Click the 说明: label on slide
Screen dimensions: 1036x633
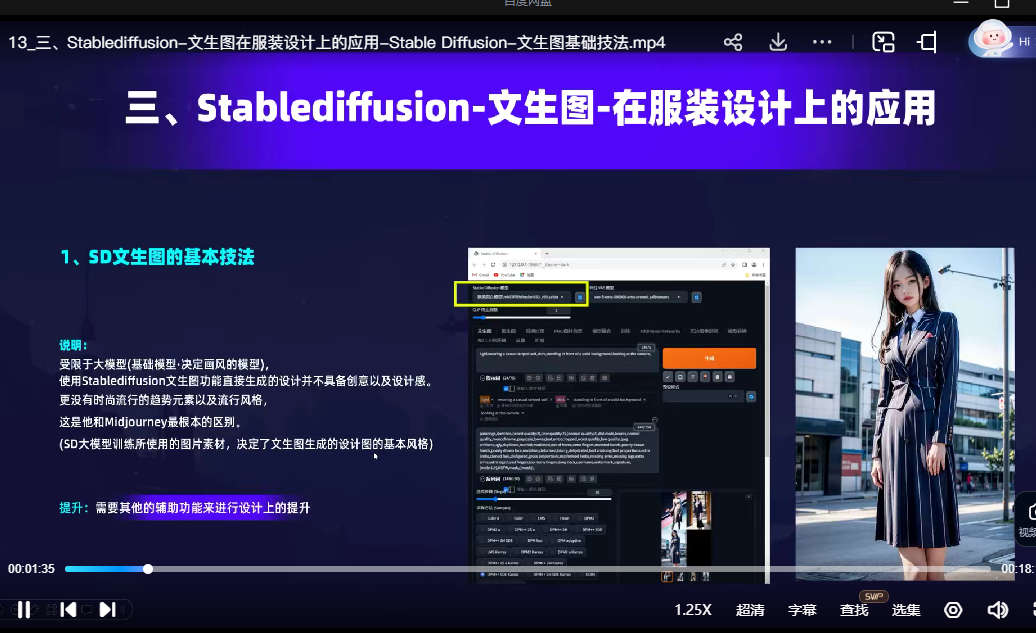73,345
